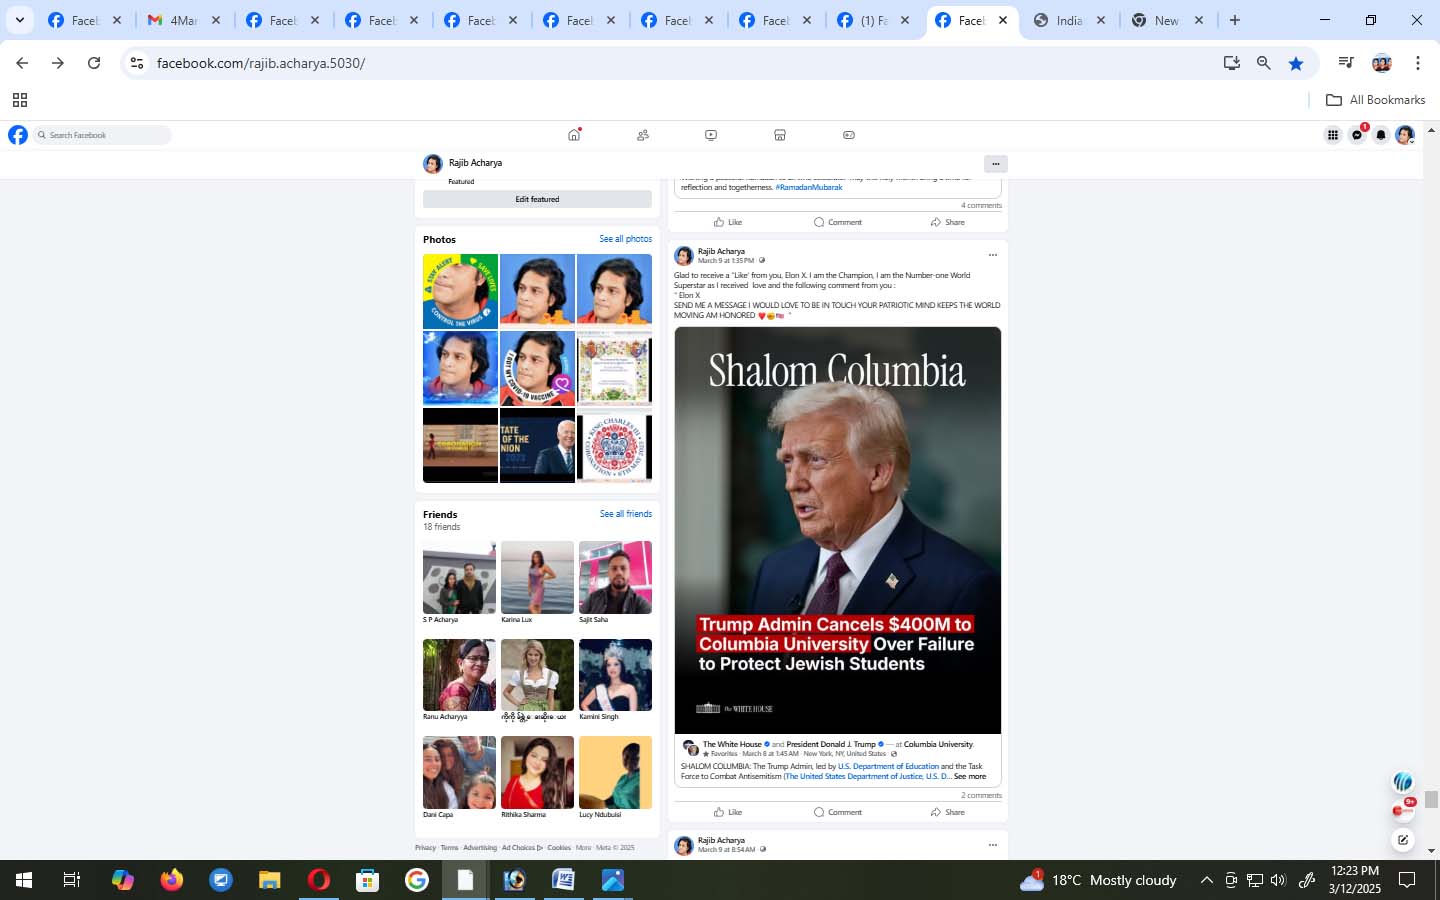Open account profile avatar menu
Viewport: 1440px width, 900px height.
click(1405, 135)
